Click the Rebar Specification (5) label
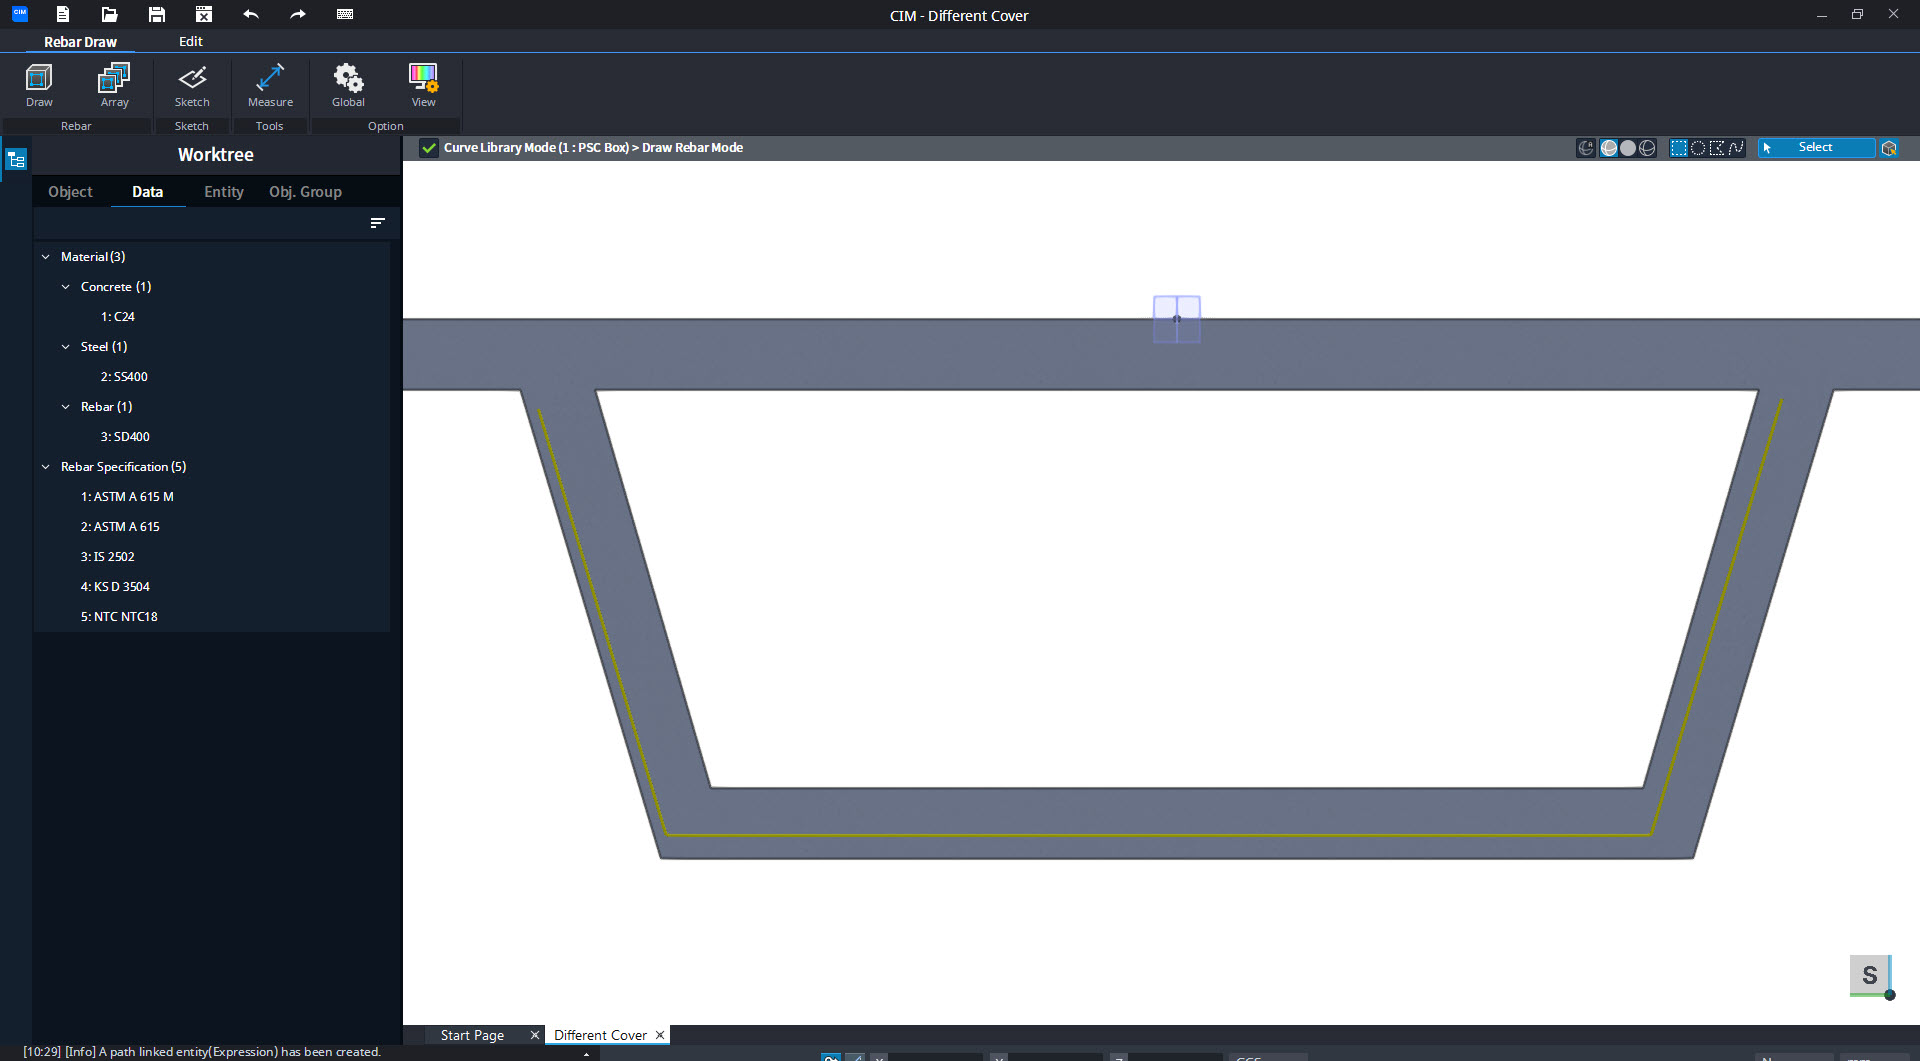This screenshot has width=1920, height=1061. (123, 467)
